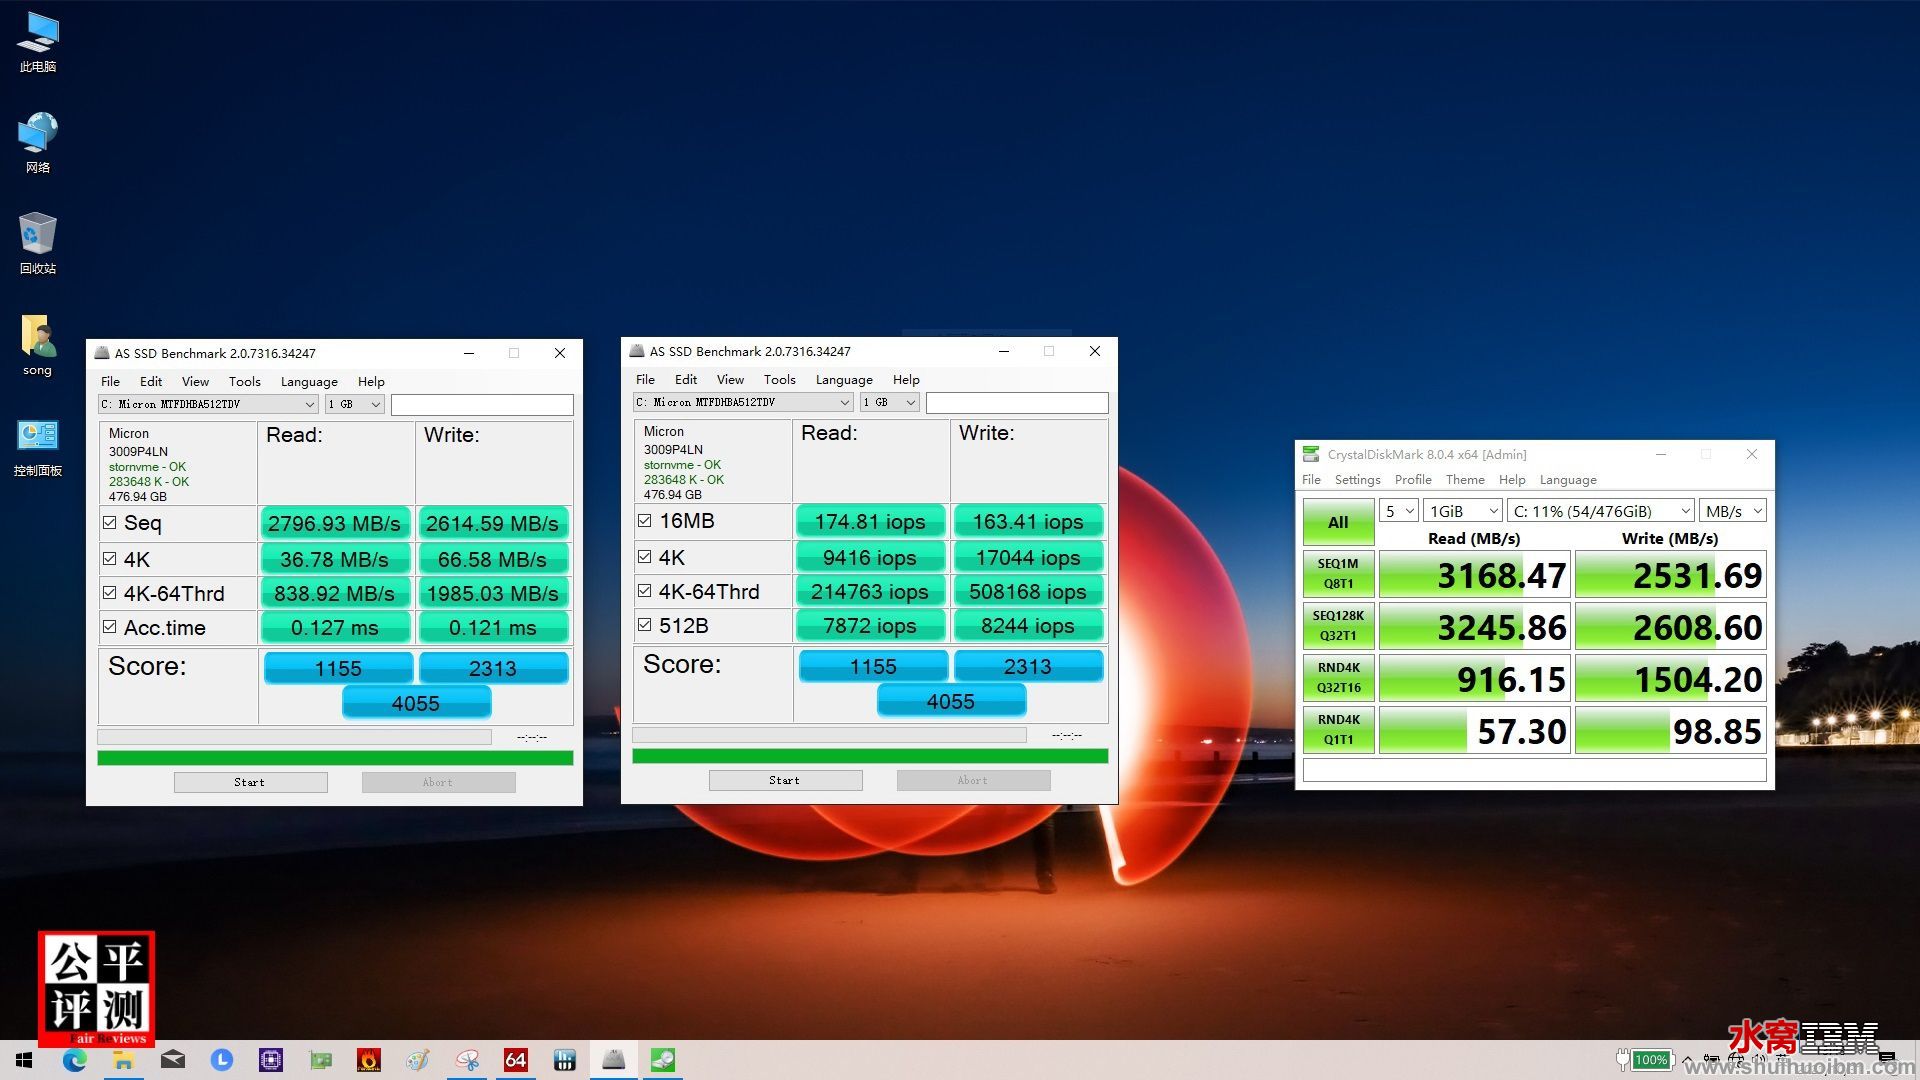Click Start in the MB/s AS SSD window

pyautogui.click(x=250, y=782)
